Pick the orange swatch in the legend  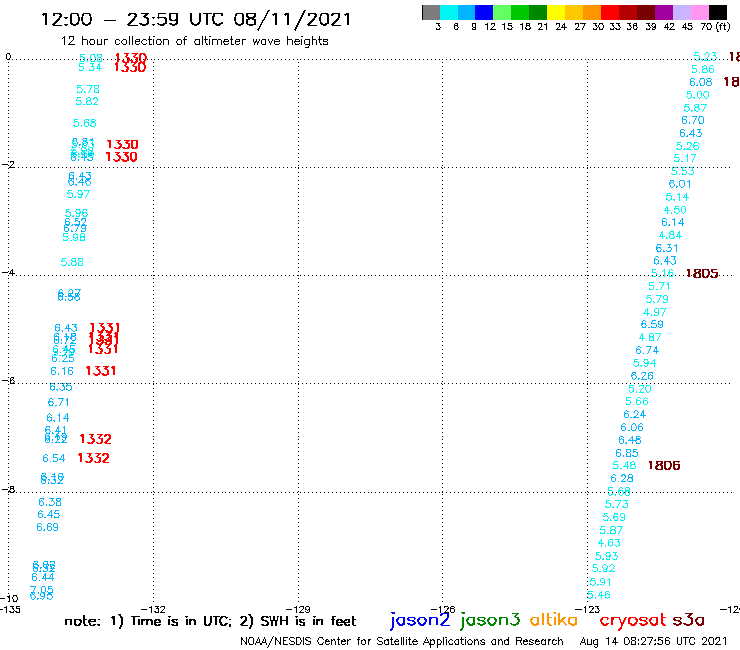pos(592,12)
